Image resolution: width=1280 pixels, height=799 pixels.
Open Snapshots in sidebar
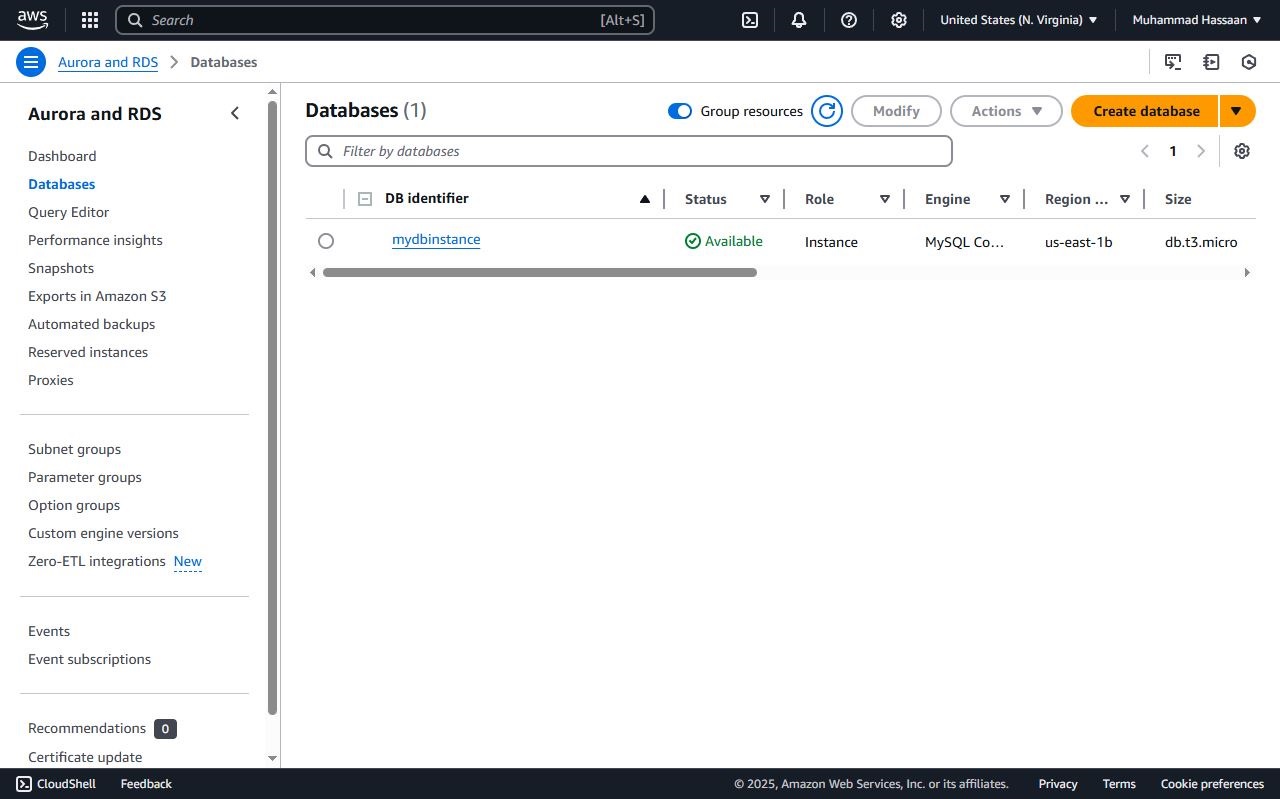point(61,268)
